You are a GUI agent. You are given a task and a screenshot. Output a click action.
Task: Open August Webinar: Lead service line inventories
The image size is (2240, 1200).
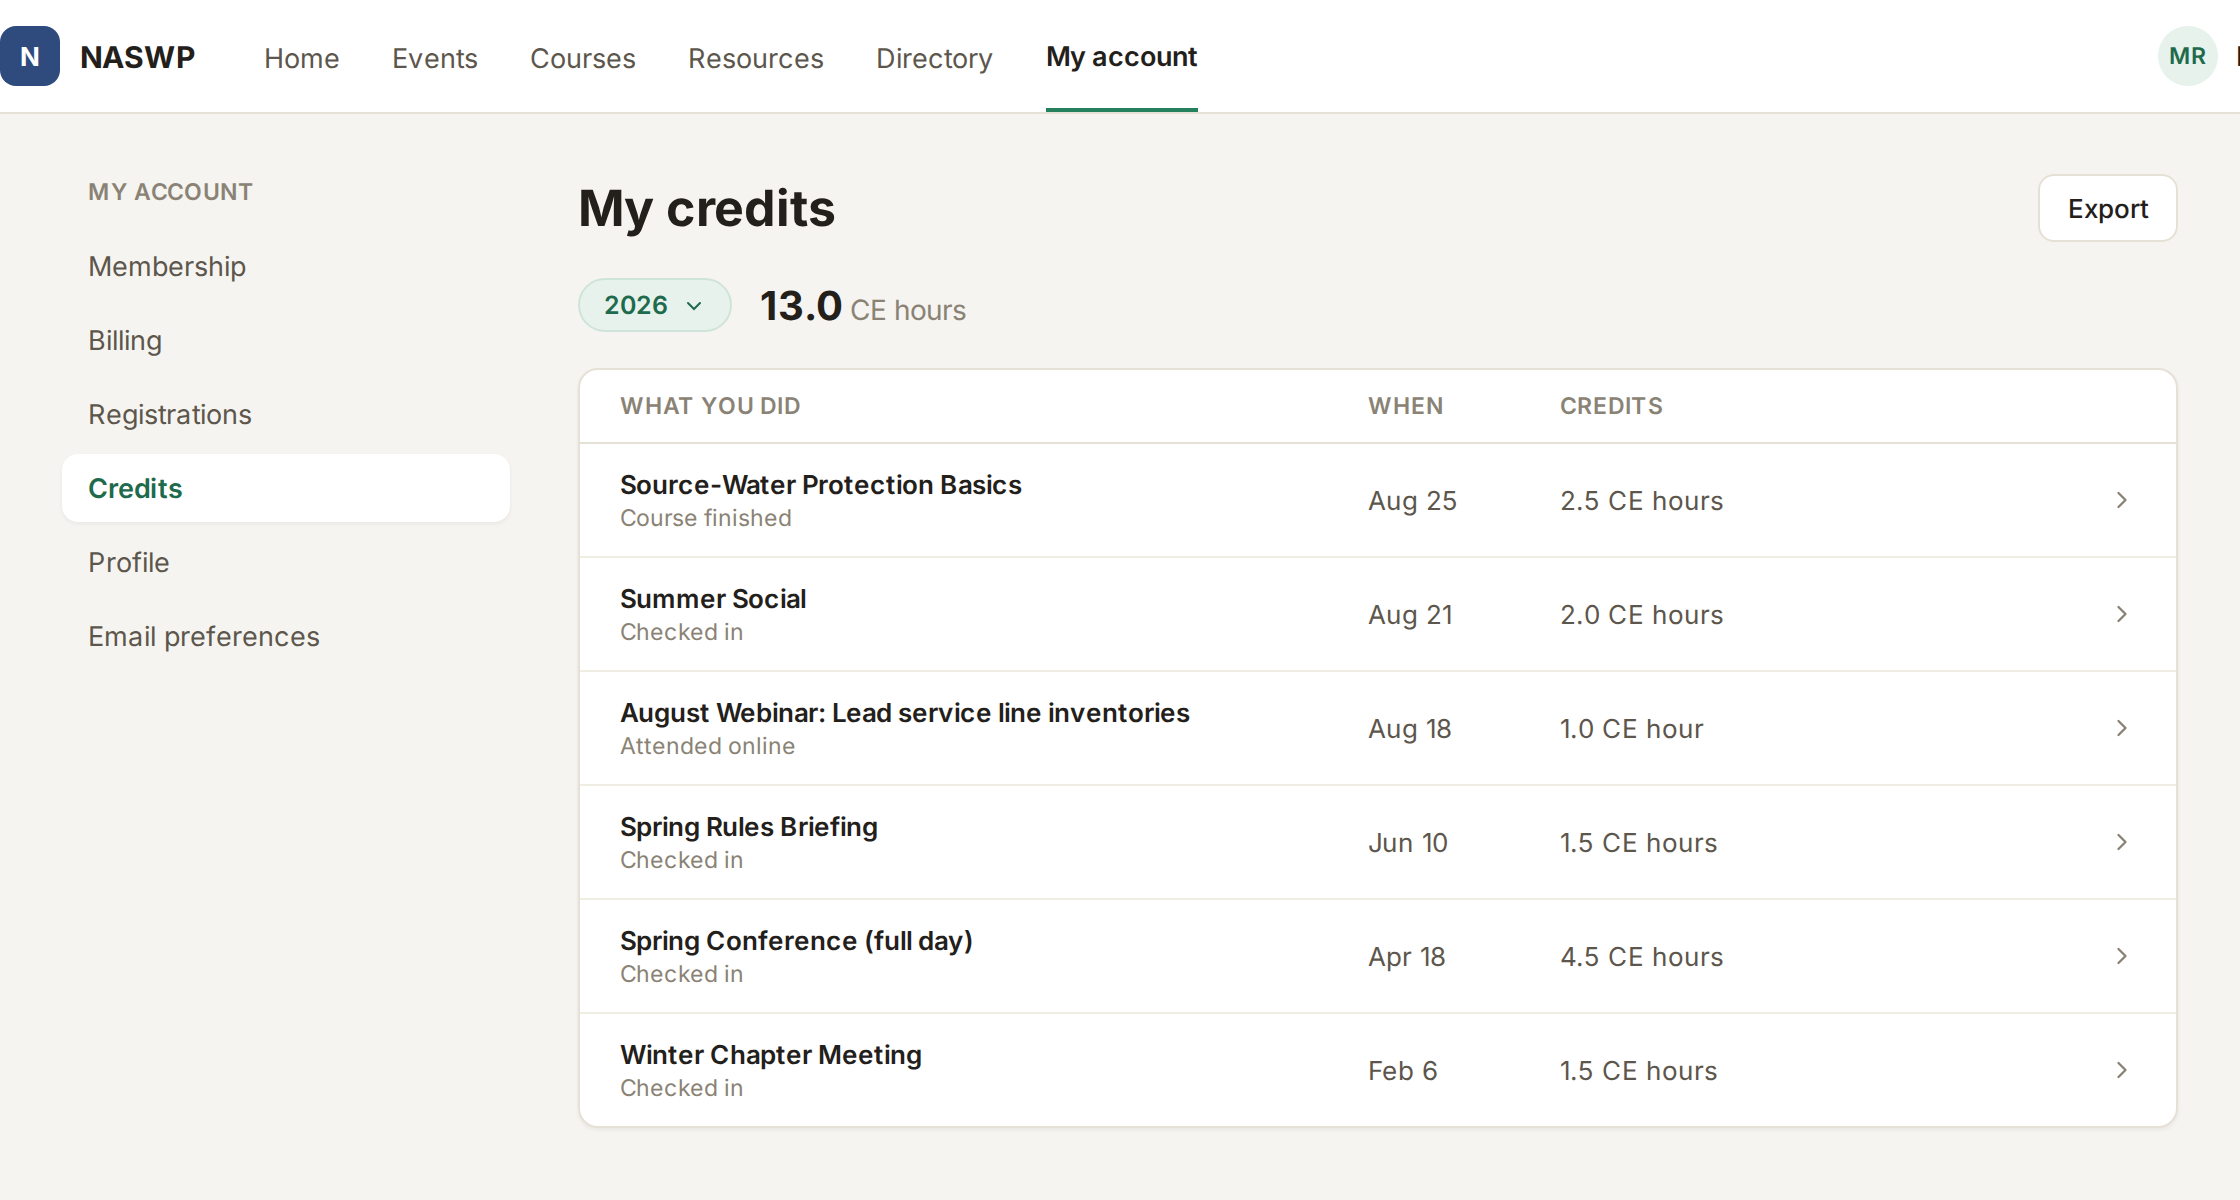[1378, 728]
